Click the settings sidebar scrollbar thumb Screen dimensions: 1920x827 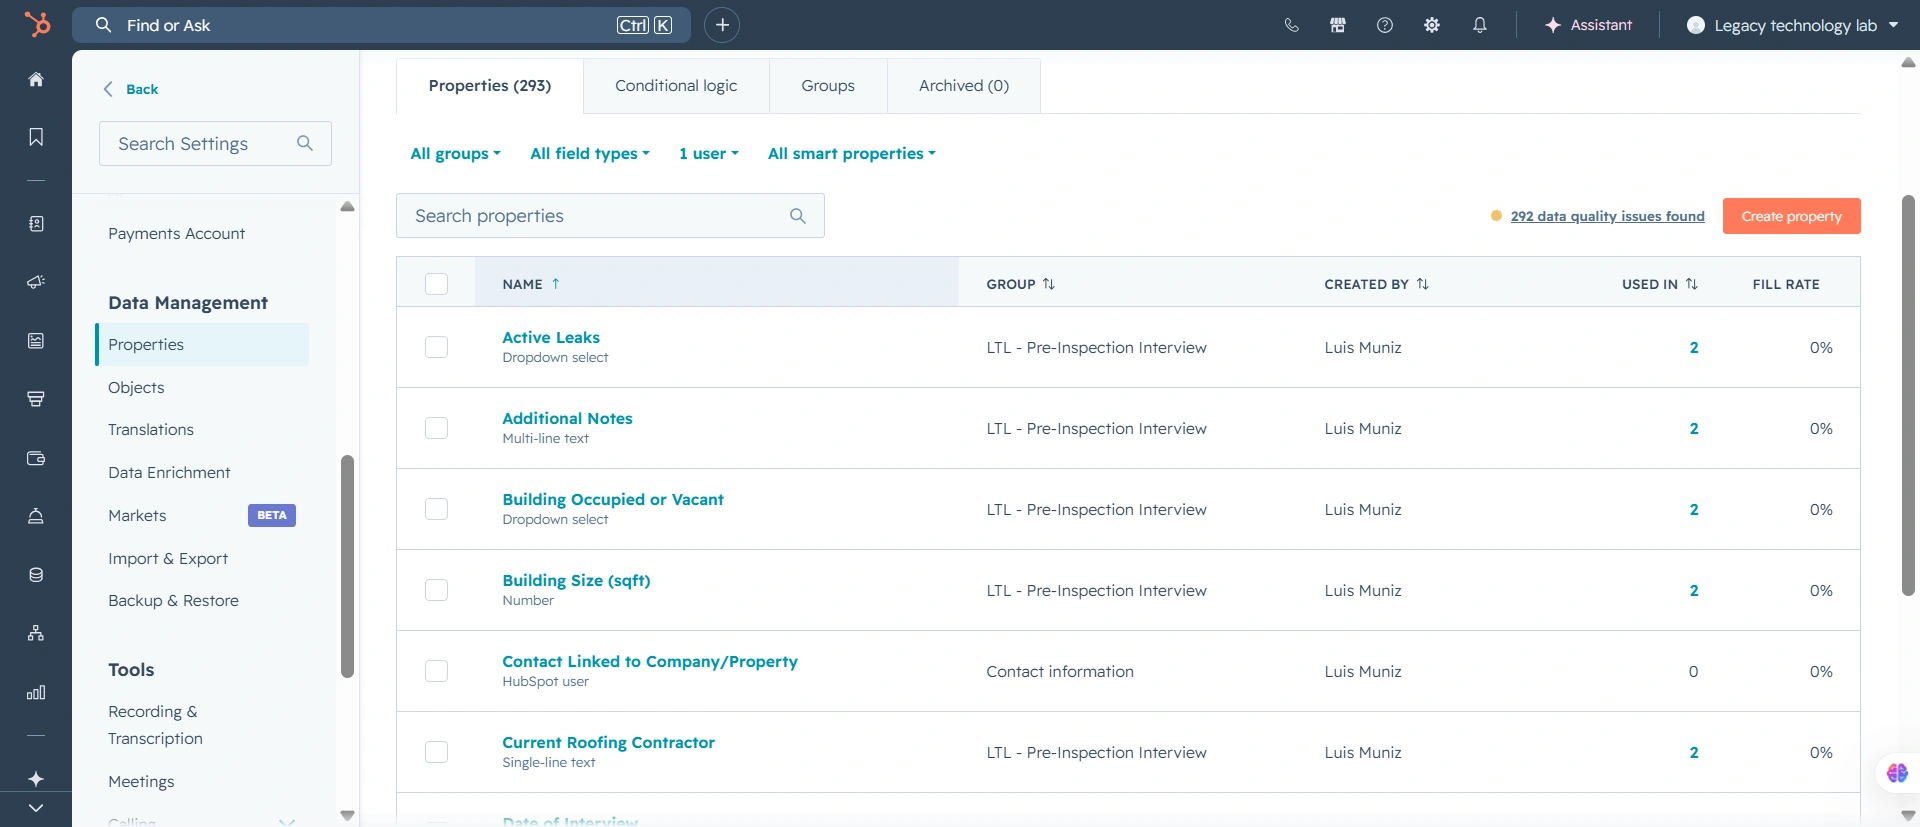point(347,566)
